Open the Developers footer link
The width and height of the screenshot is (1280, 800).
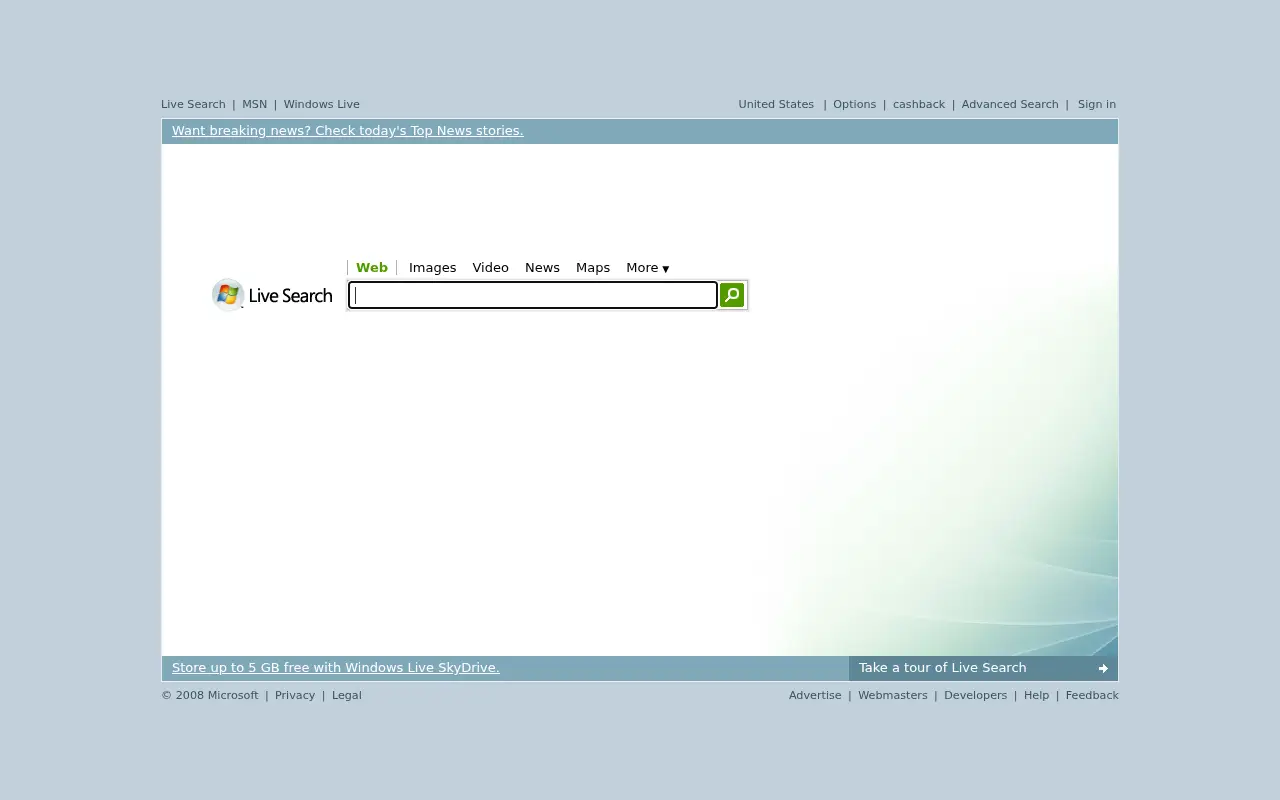[975, 695]
